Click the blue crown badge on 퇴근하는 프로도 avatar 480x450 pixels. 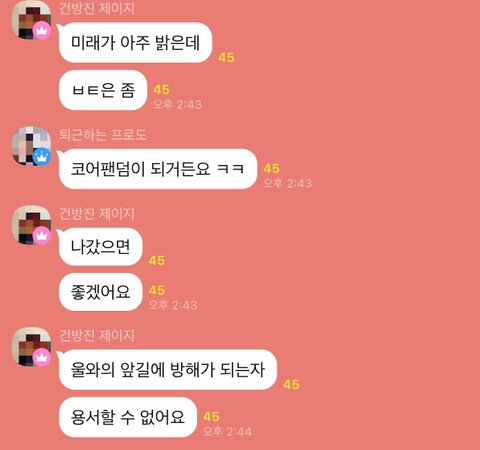pyautogui.click(x=42, y=157)
